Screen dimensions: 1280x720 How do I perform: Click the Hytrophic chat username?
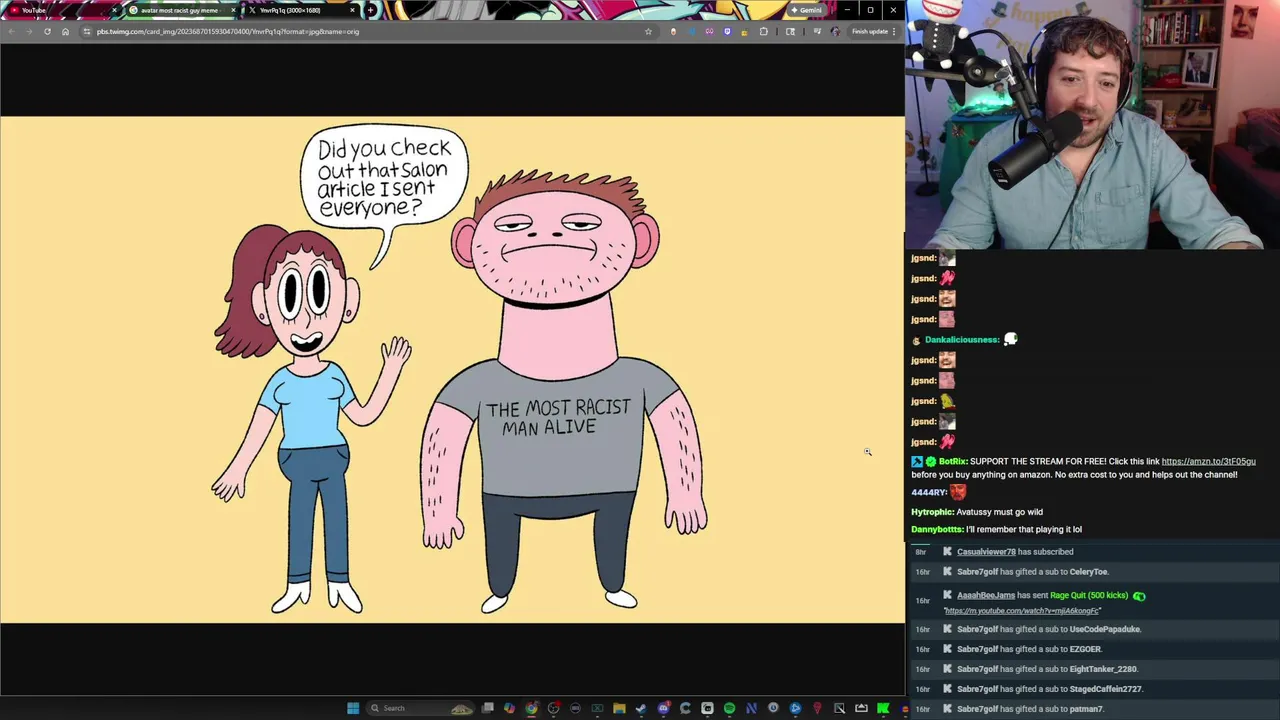932,512
